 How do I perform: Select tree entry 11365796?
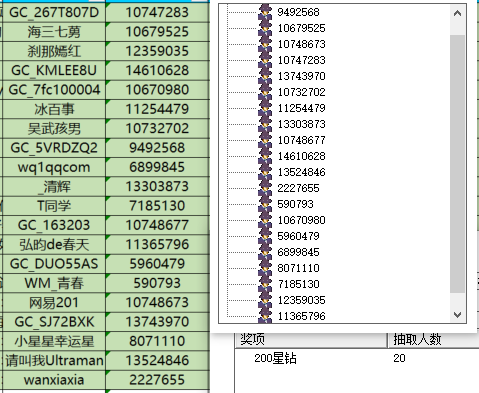click(302, 316)
